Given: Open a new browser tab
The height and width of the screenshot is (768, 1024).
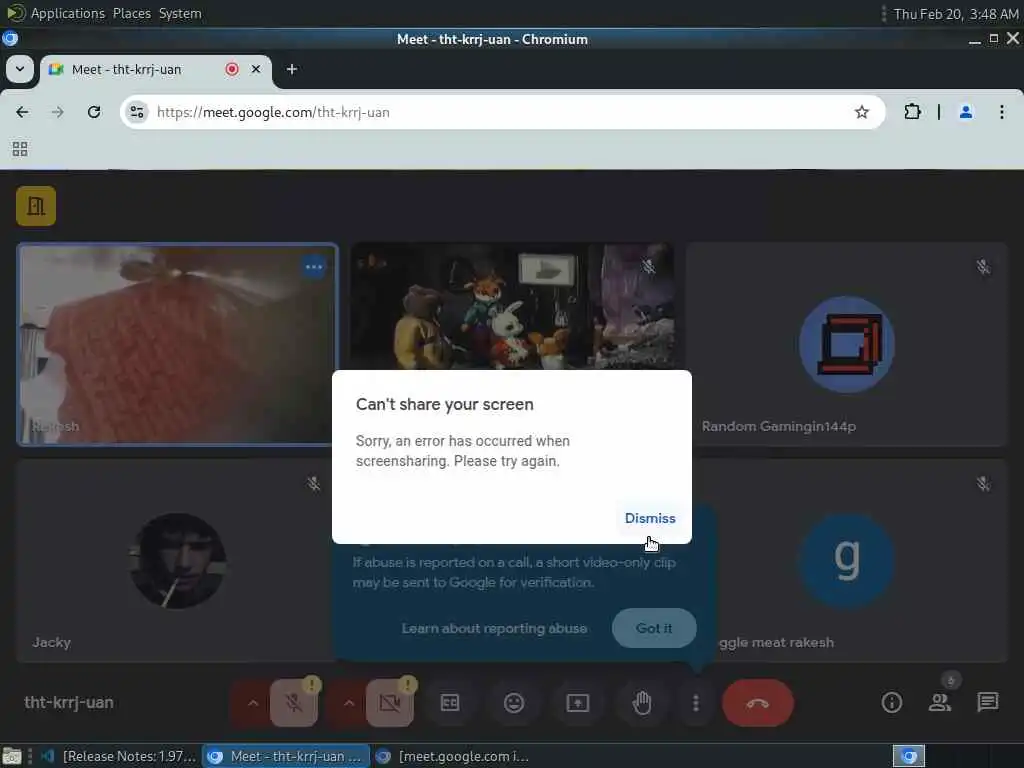Looking at the screenshot, I should point(292,69).
